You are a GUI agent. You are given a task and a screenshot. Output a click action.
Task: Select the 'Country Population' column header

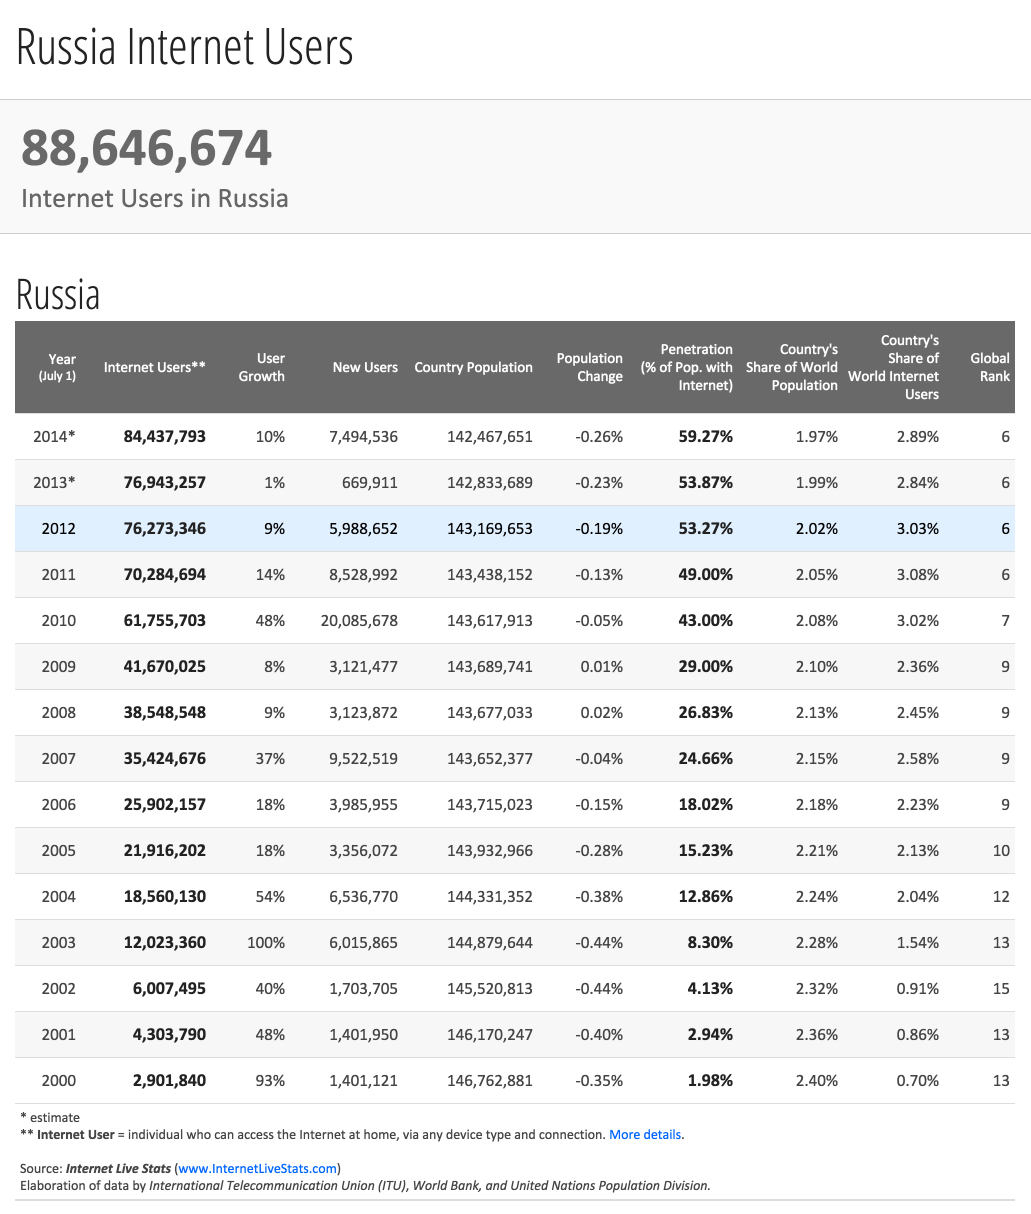pyautogui.click(x=473, y=367)
